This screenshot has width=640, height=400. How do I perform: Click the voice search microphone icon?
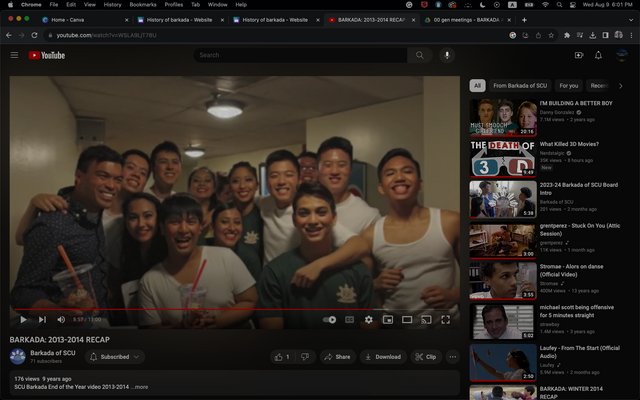pyautogui.click(x=446, y=55)
